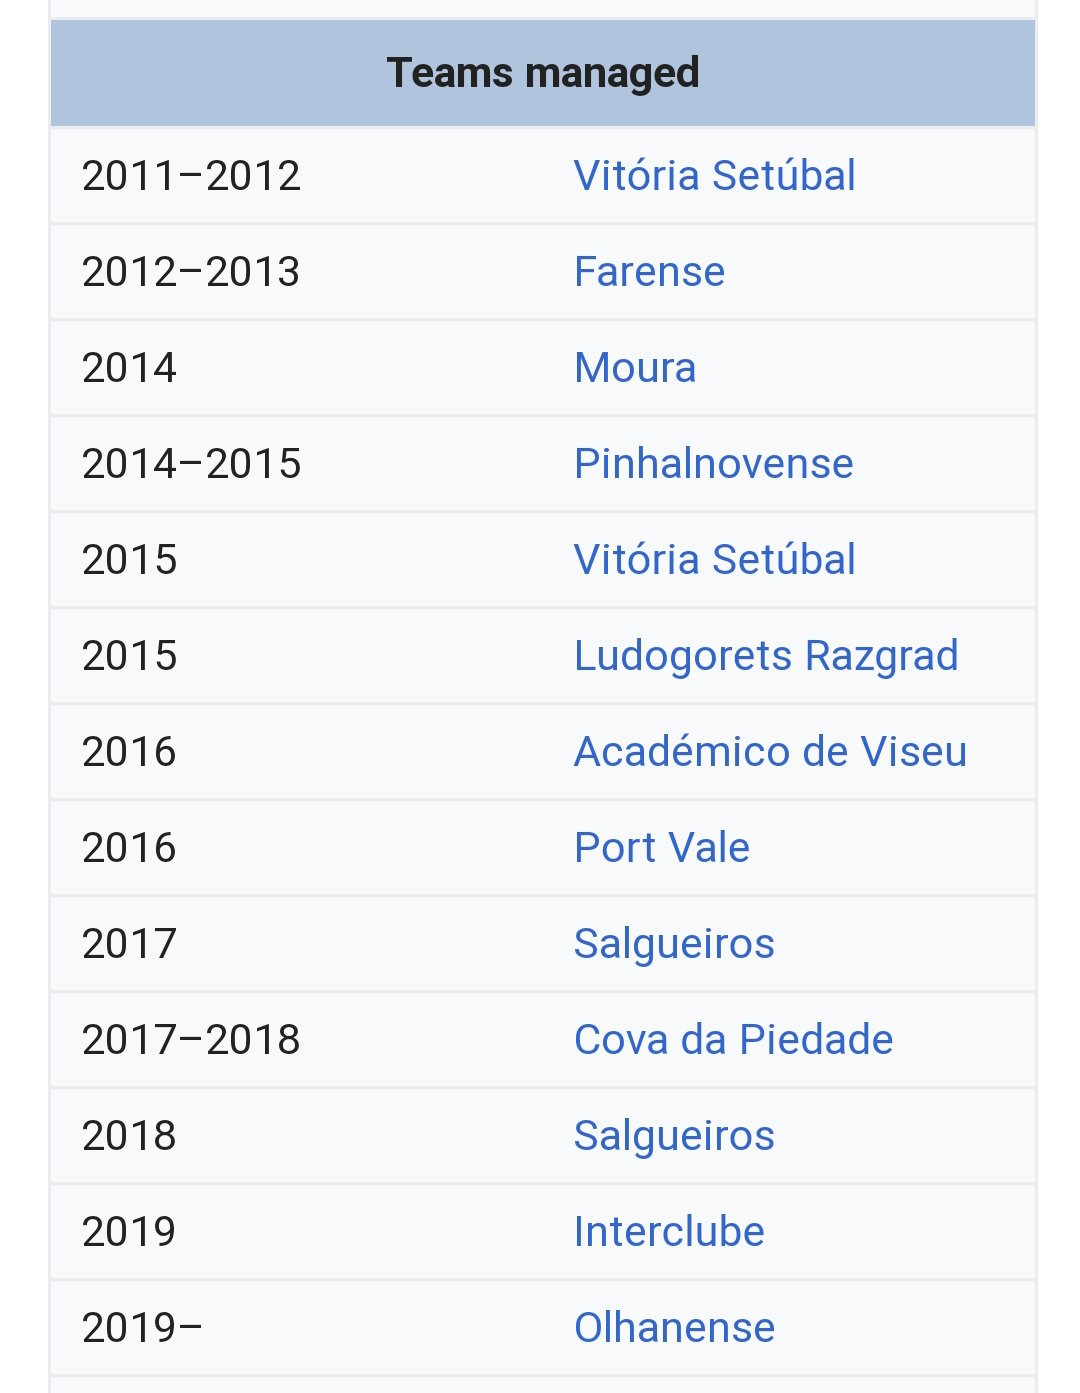The image size is (1080, 1393).
Task: Click the 2014 date beside Moura
Action: 129,368
